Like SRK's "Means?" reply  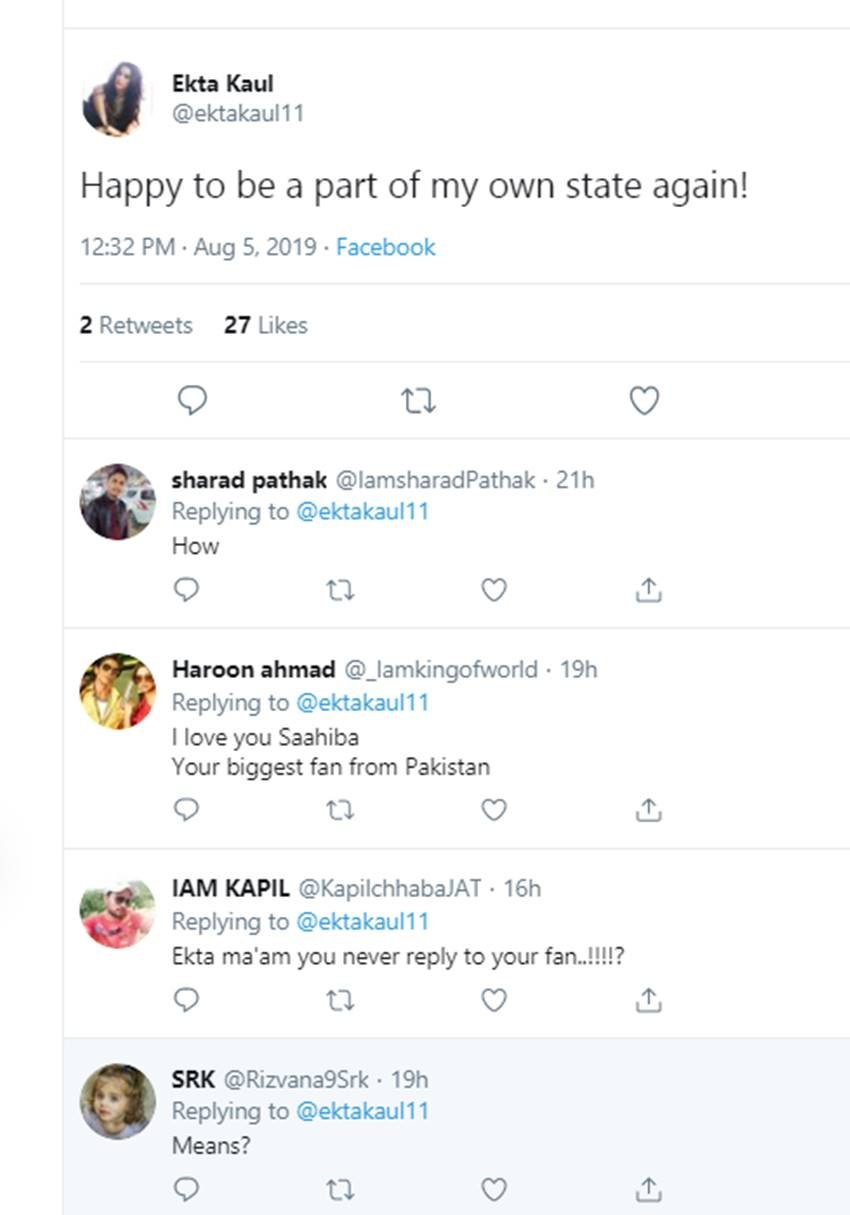(x=494, y=1189)
